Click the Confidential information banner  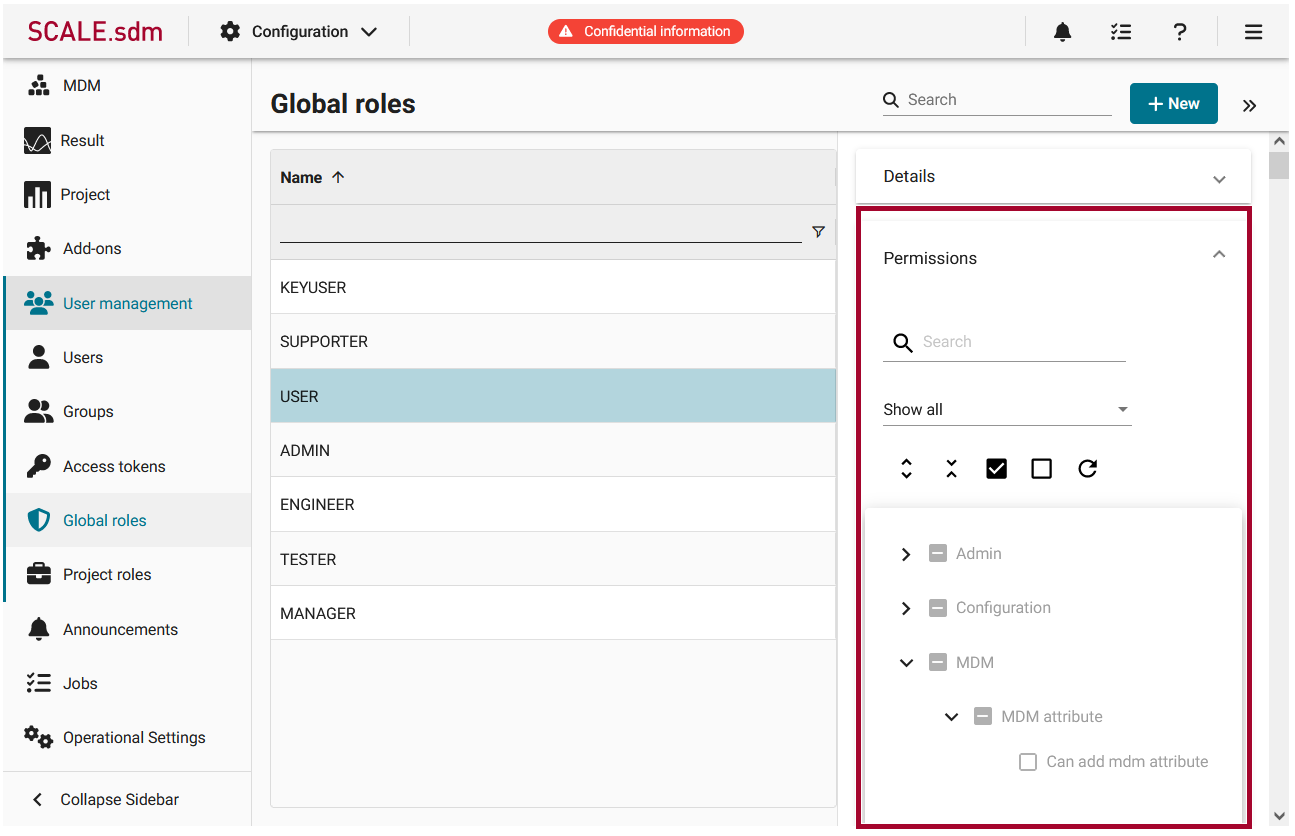[x=646, y=31]
